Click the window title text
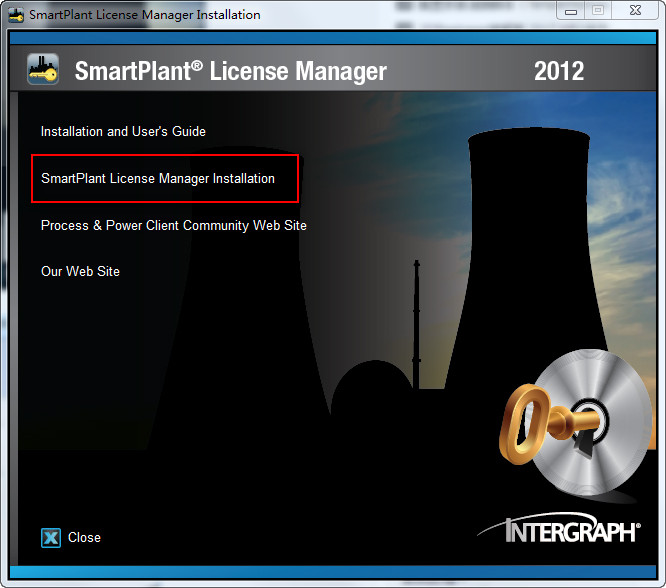The height and width of the screenshot is (588, 666). pyautogui.click(x=145, y=15)
